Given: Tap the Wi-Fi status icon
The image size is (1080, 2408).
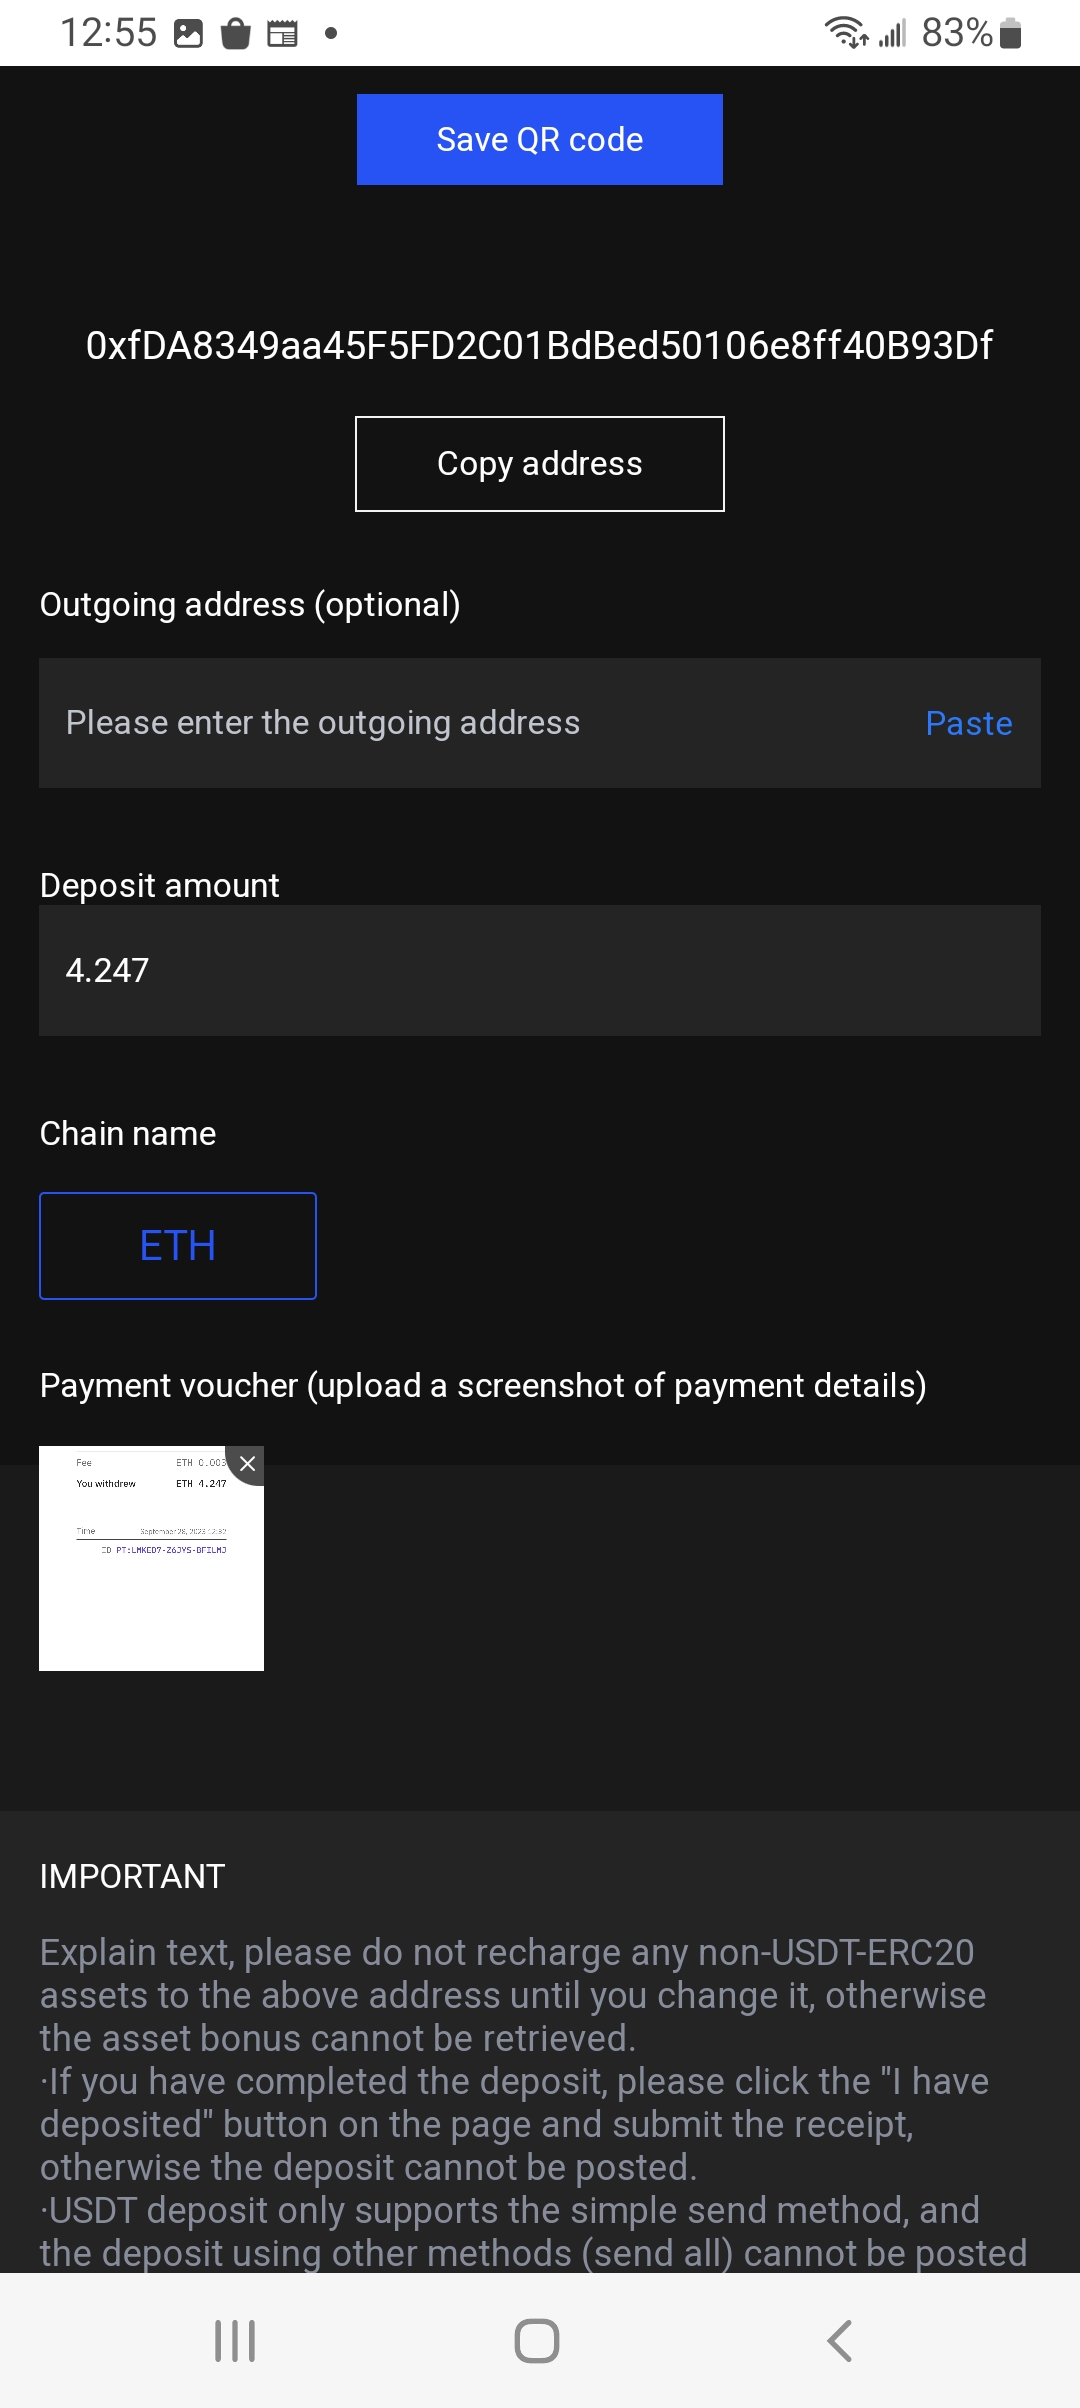Looking at the screenshot, I should 846,33.
